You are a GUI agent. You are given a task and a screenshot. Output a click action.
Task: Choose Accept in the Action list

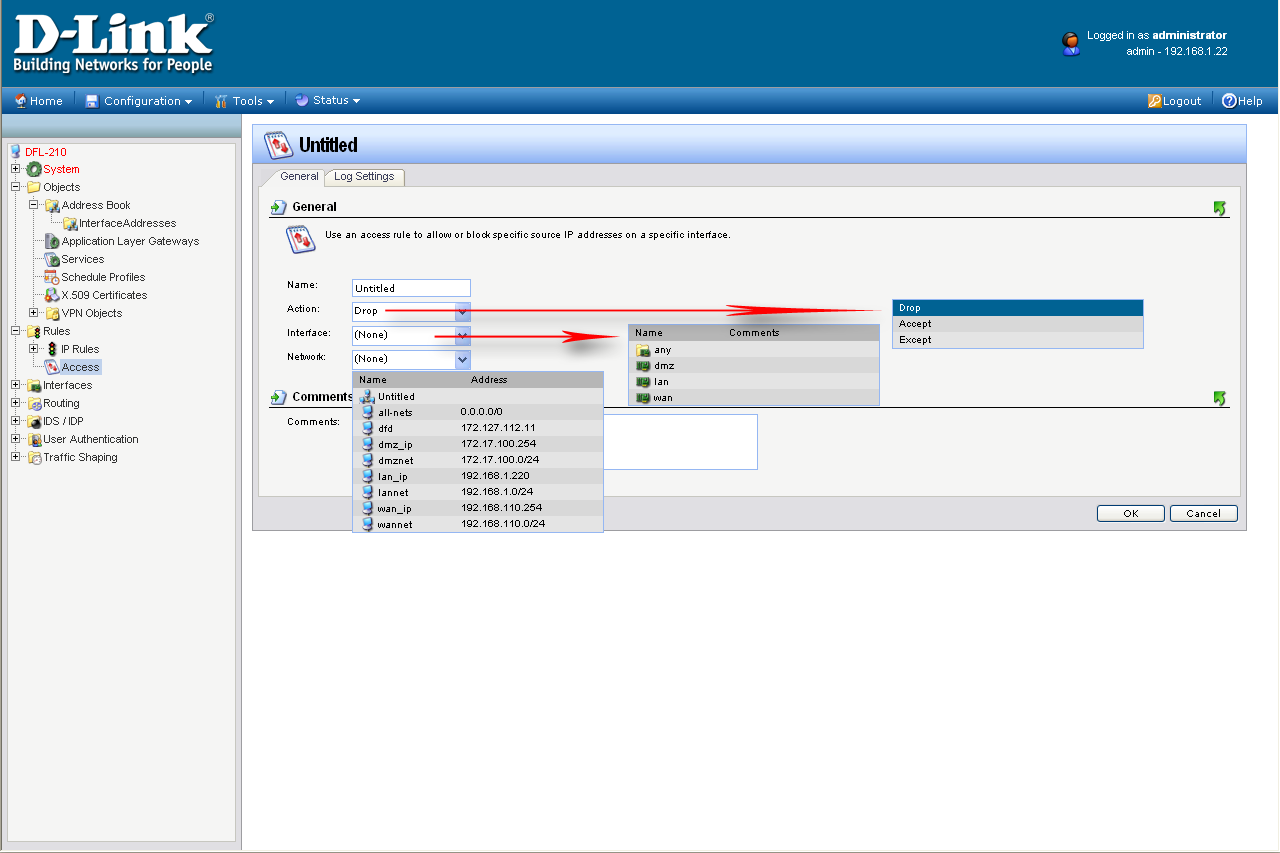[x=1018, y=324]
